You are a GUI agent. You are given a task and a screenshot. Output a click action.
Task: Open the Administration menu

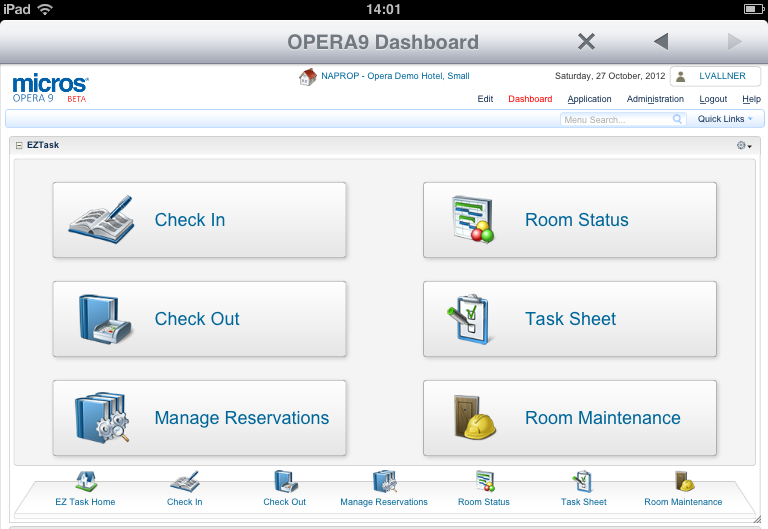point(655,99)
